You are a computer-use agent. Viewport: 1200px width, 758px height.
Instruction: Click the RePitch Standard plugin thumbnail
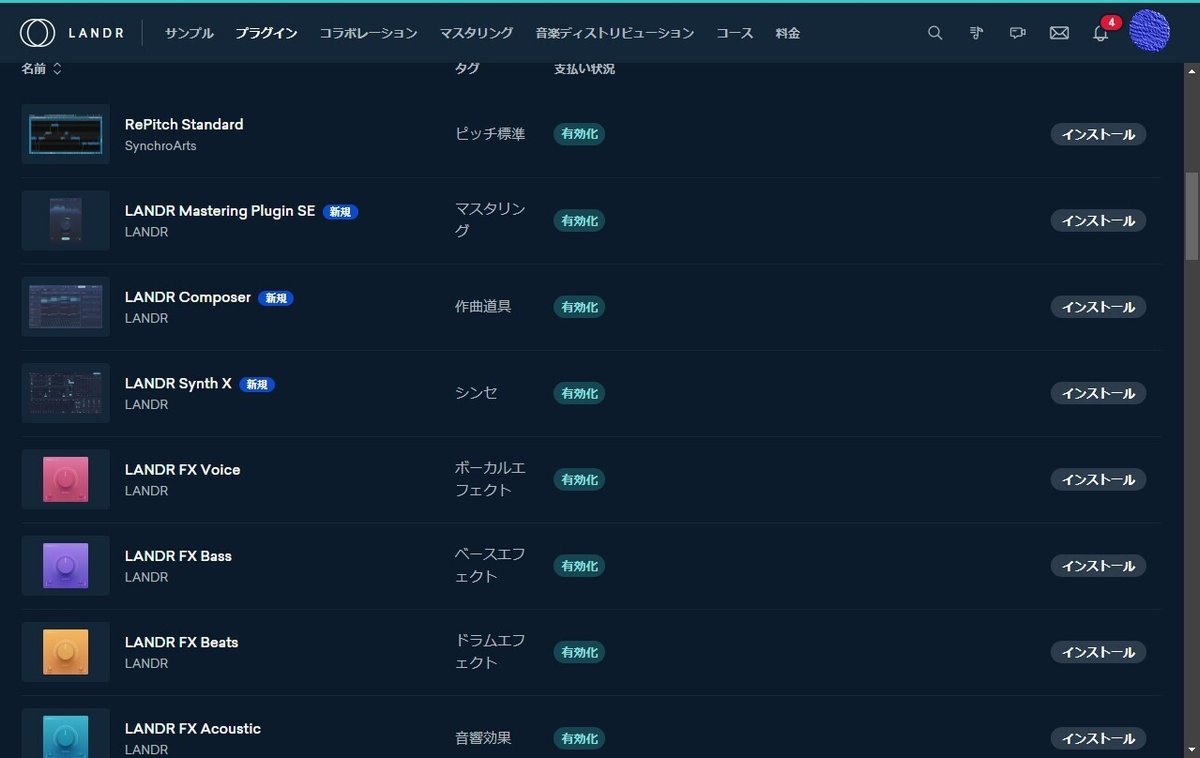[65, 134]
